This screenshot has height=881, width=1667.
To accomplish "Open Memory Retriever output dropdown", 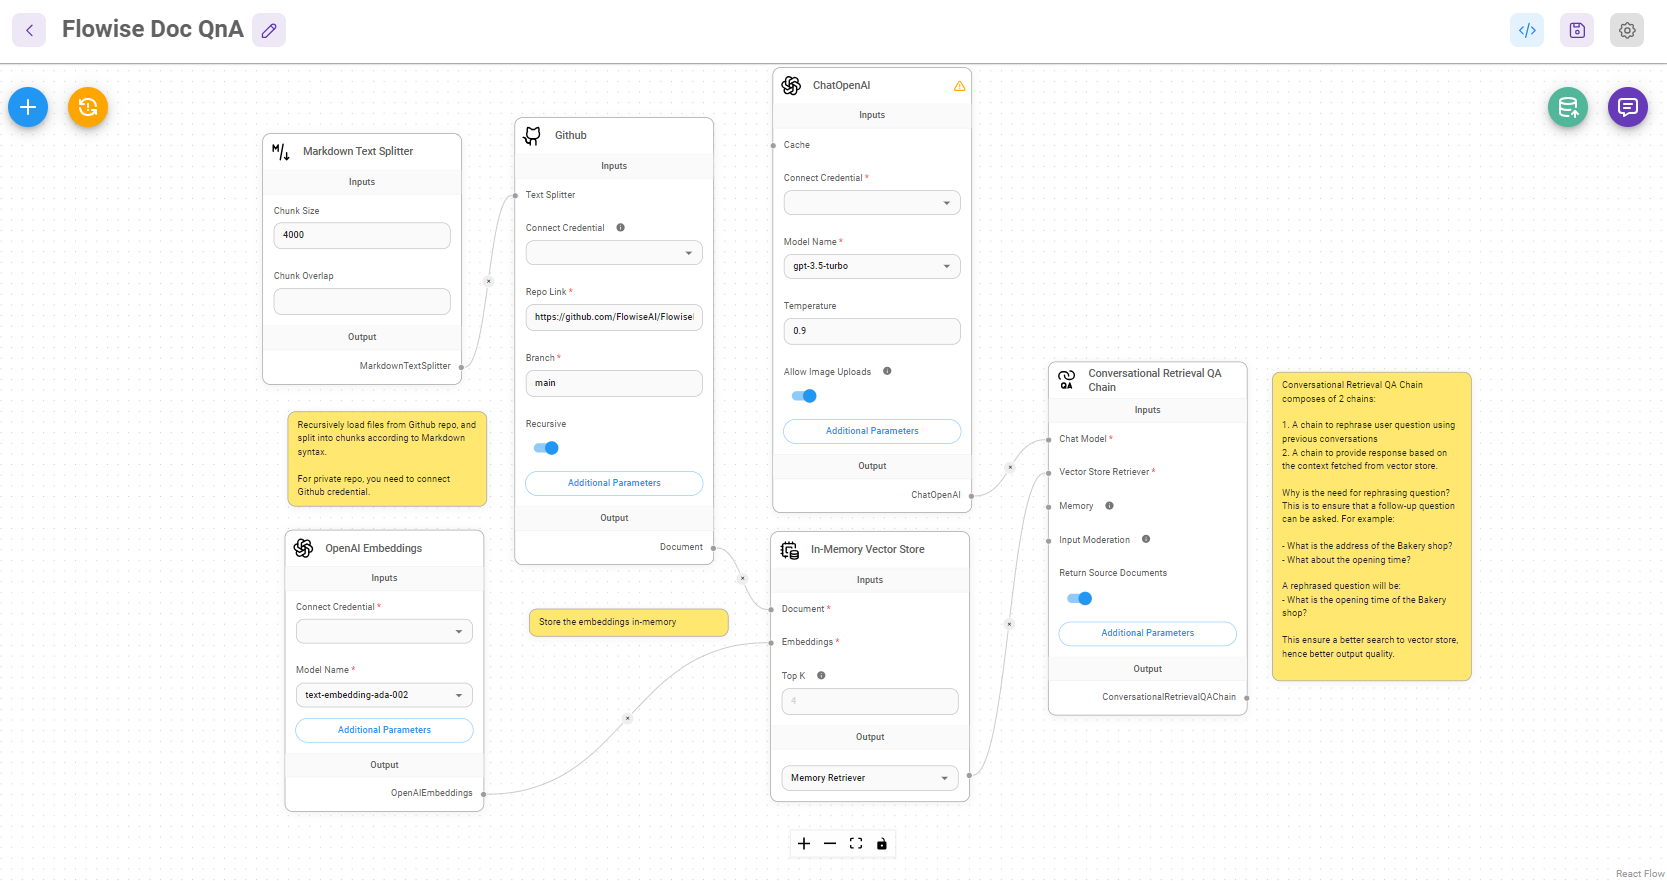I will [x=870, y=778].
